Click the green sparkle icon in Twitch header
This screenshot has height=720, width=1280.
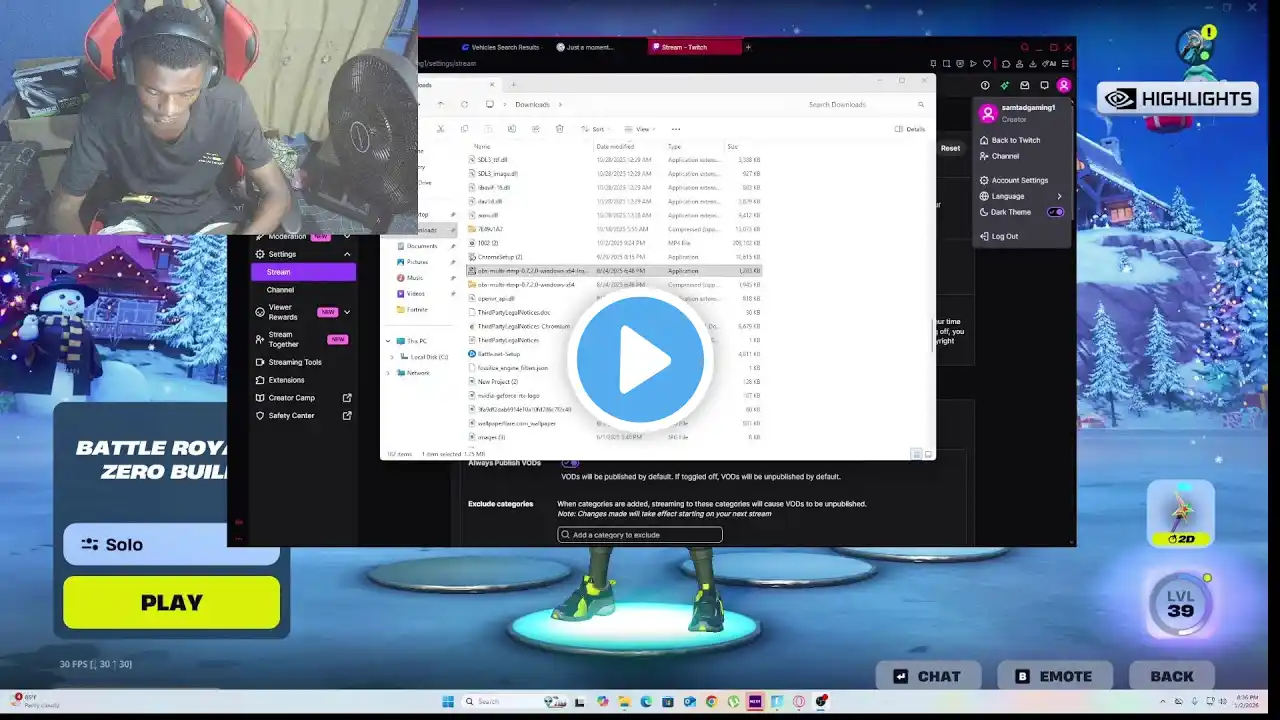pos(1005,86)
